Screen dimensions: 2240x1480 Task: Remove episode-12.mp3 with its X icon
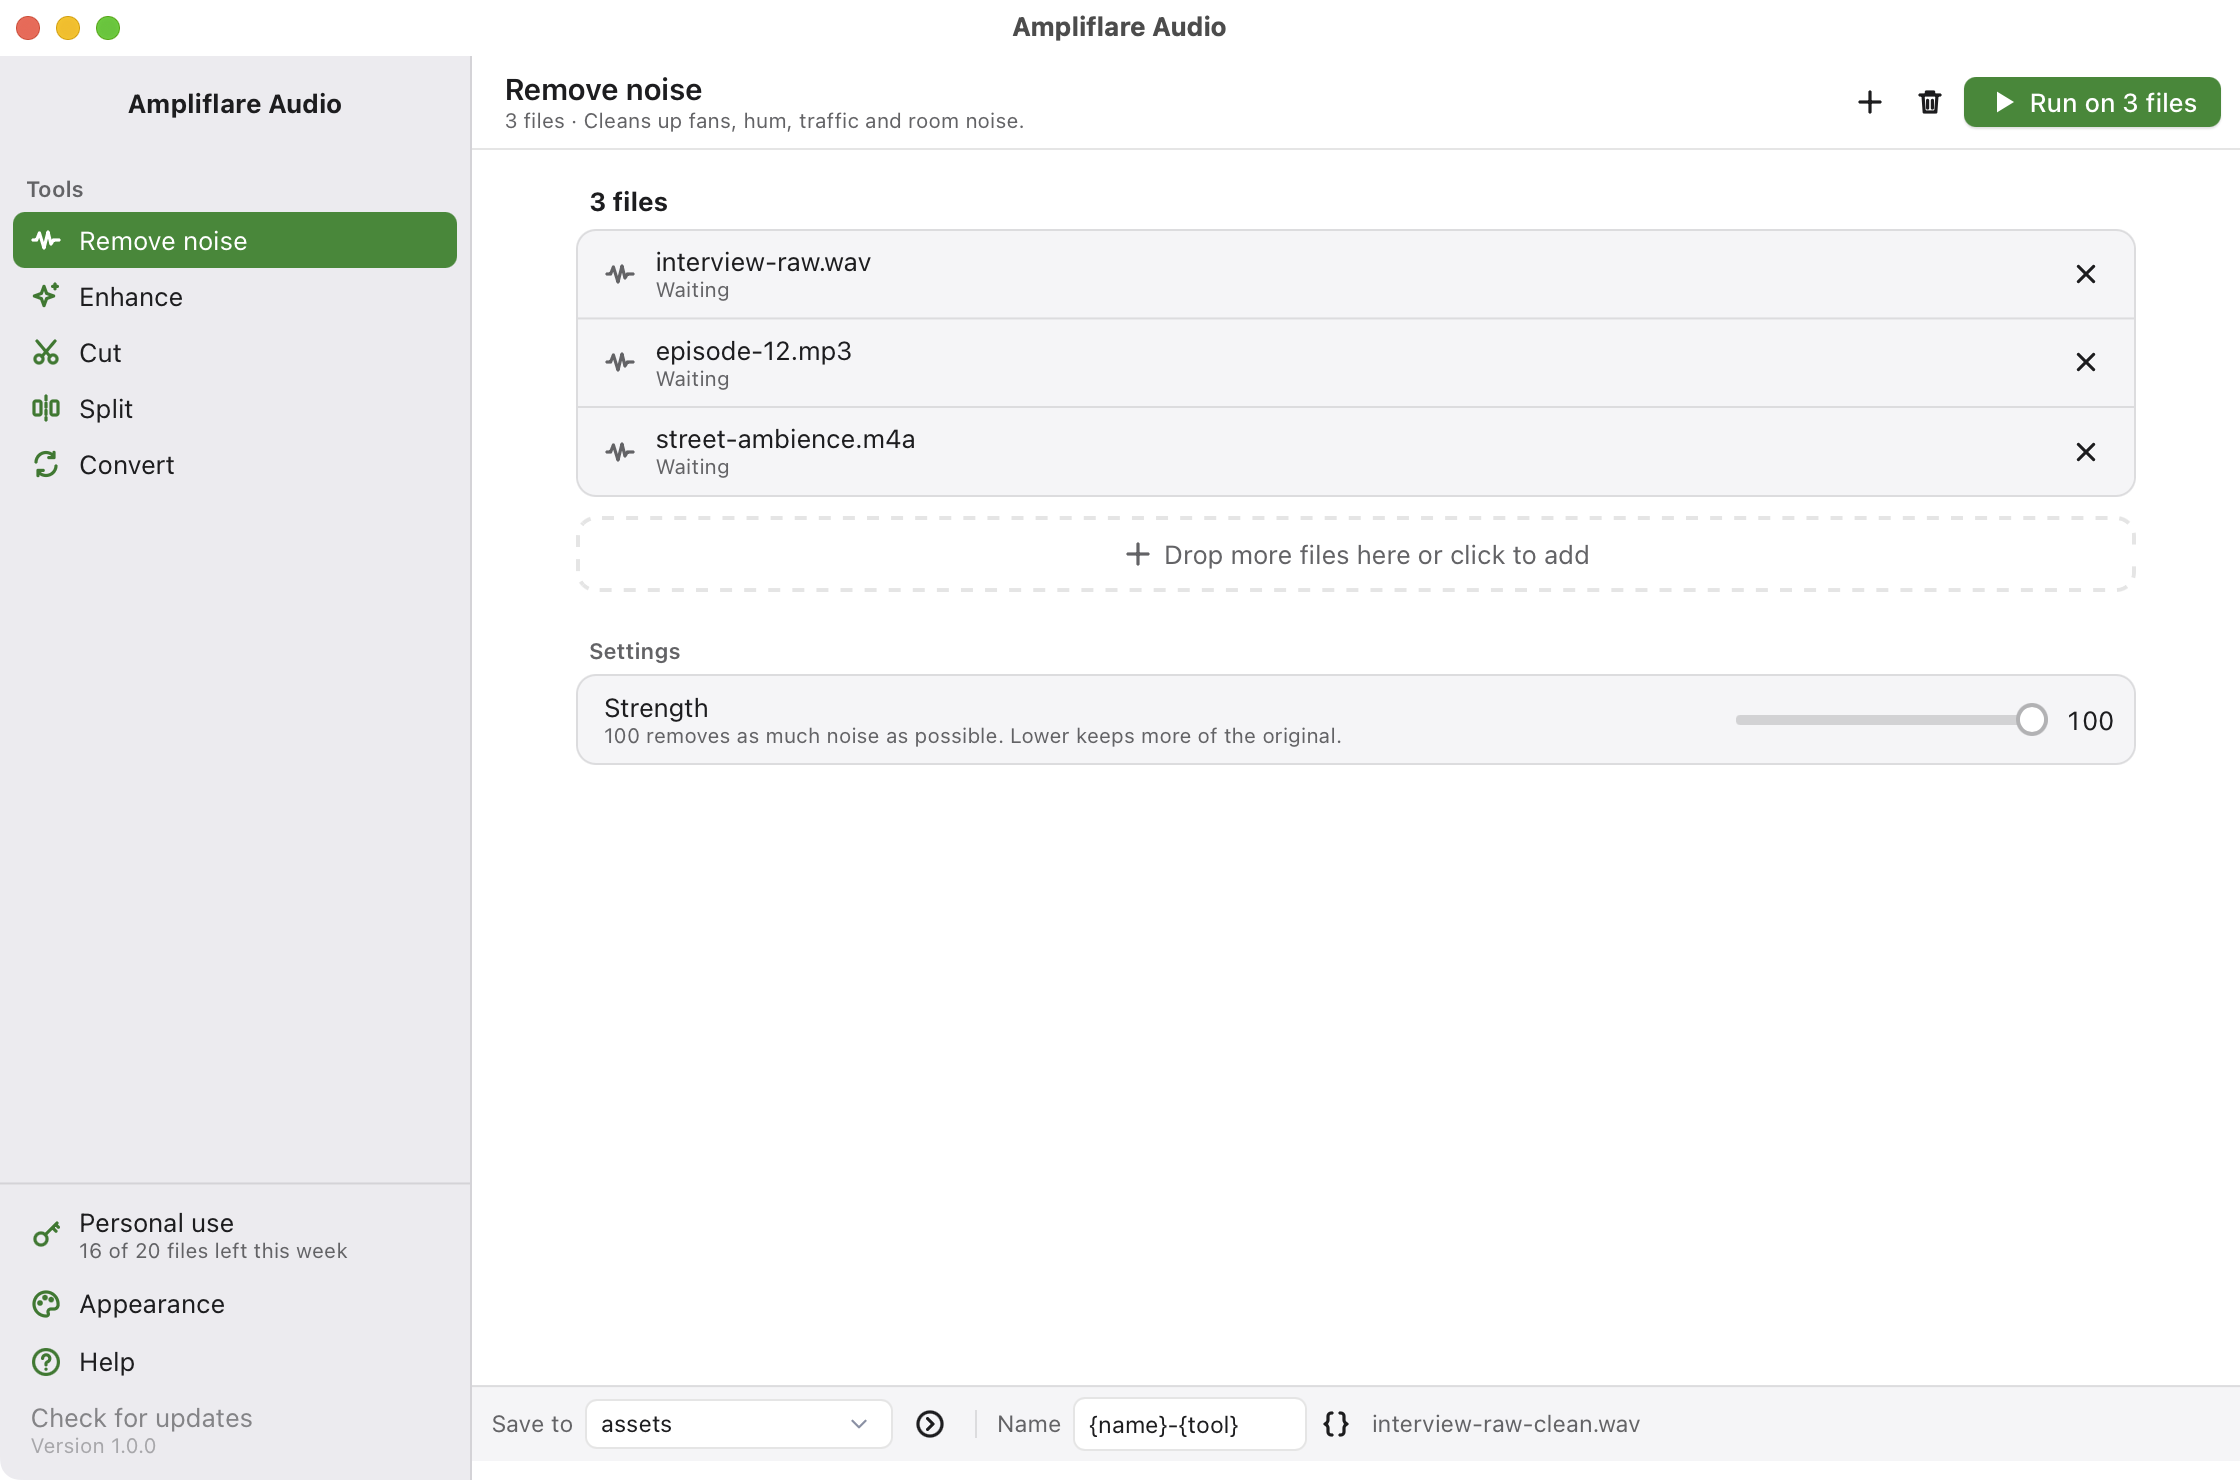pyautogui.click(x=2086, y=362)
